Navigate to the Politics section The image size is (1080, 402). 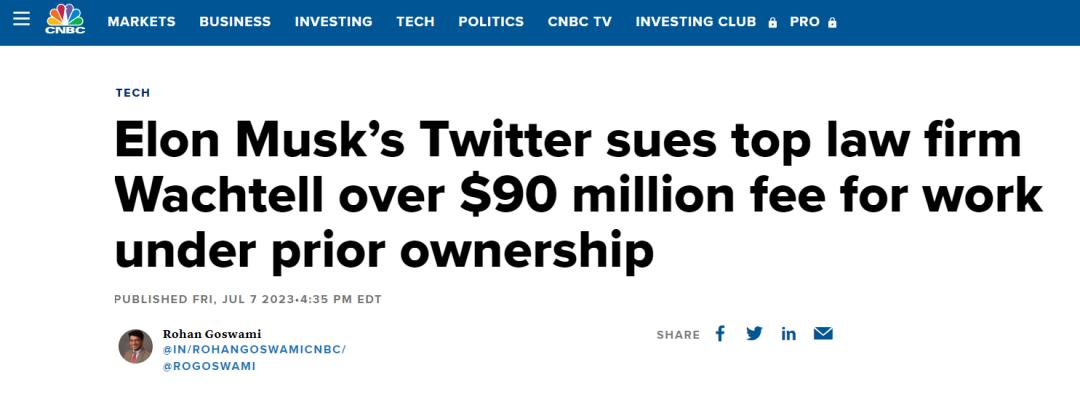(491, 21)
